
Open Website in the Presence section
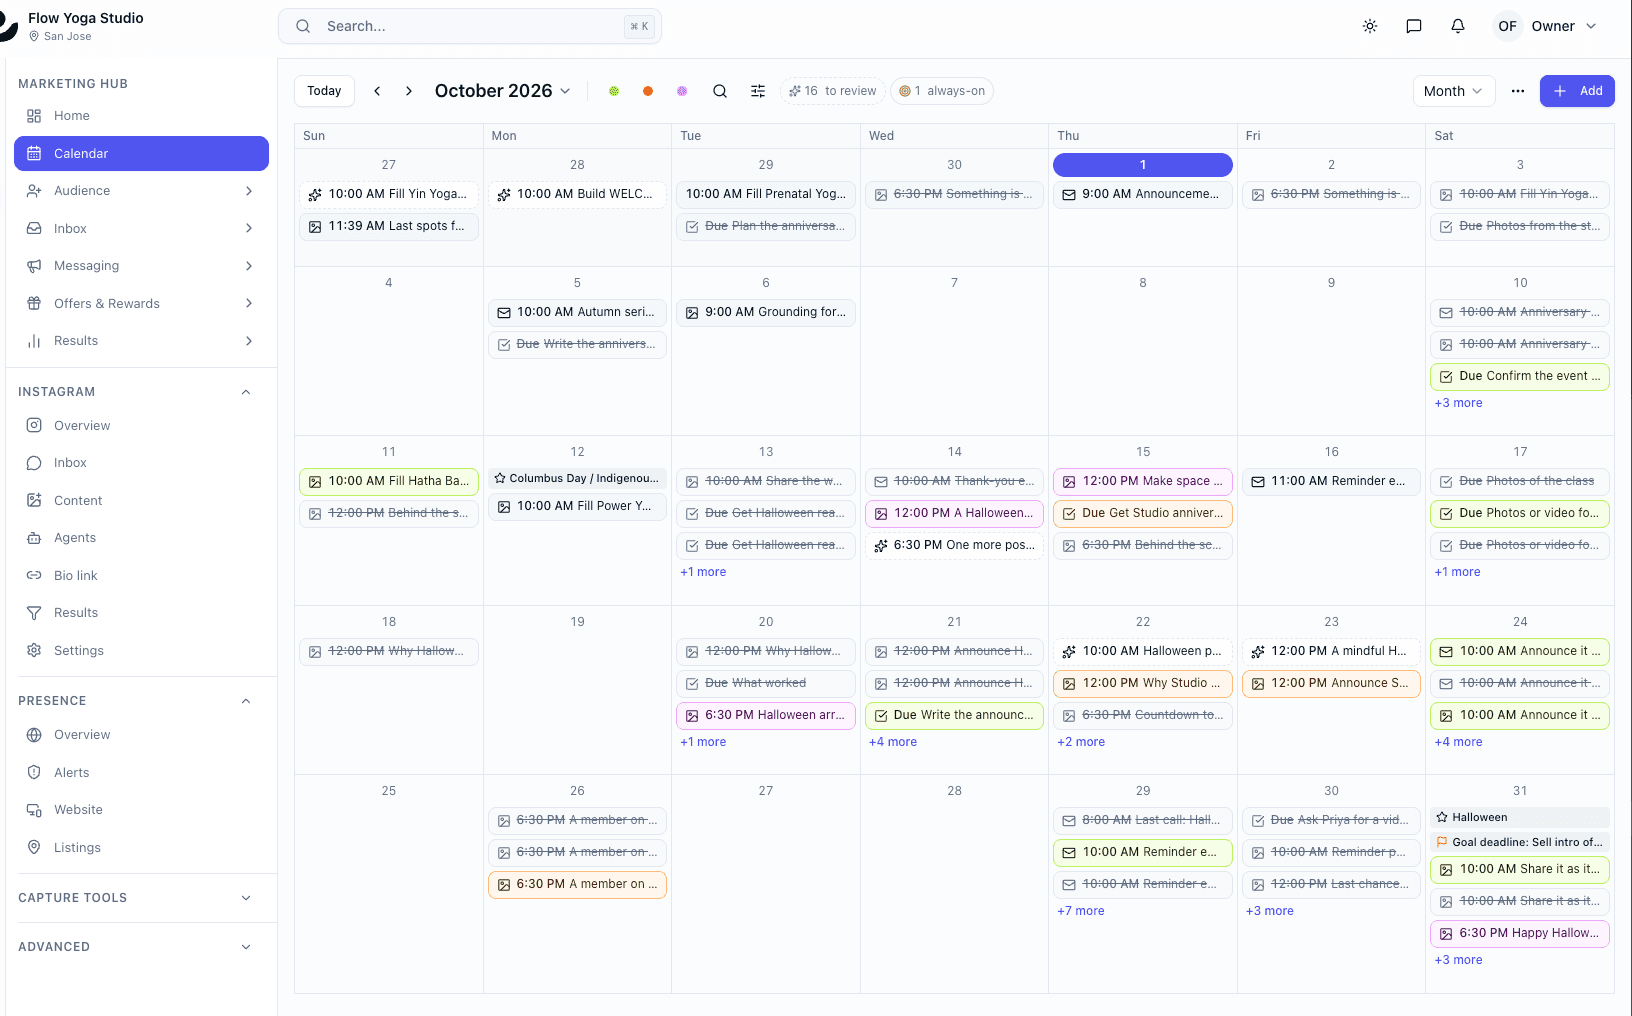141,810
